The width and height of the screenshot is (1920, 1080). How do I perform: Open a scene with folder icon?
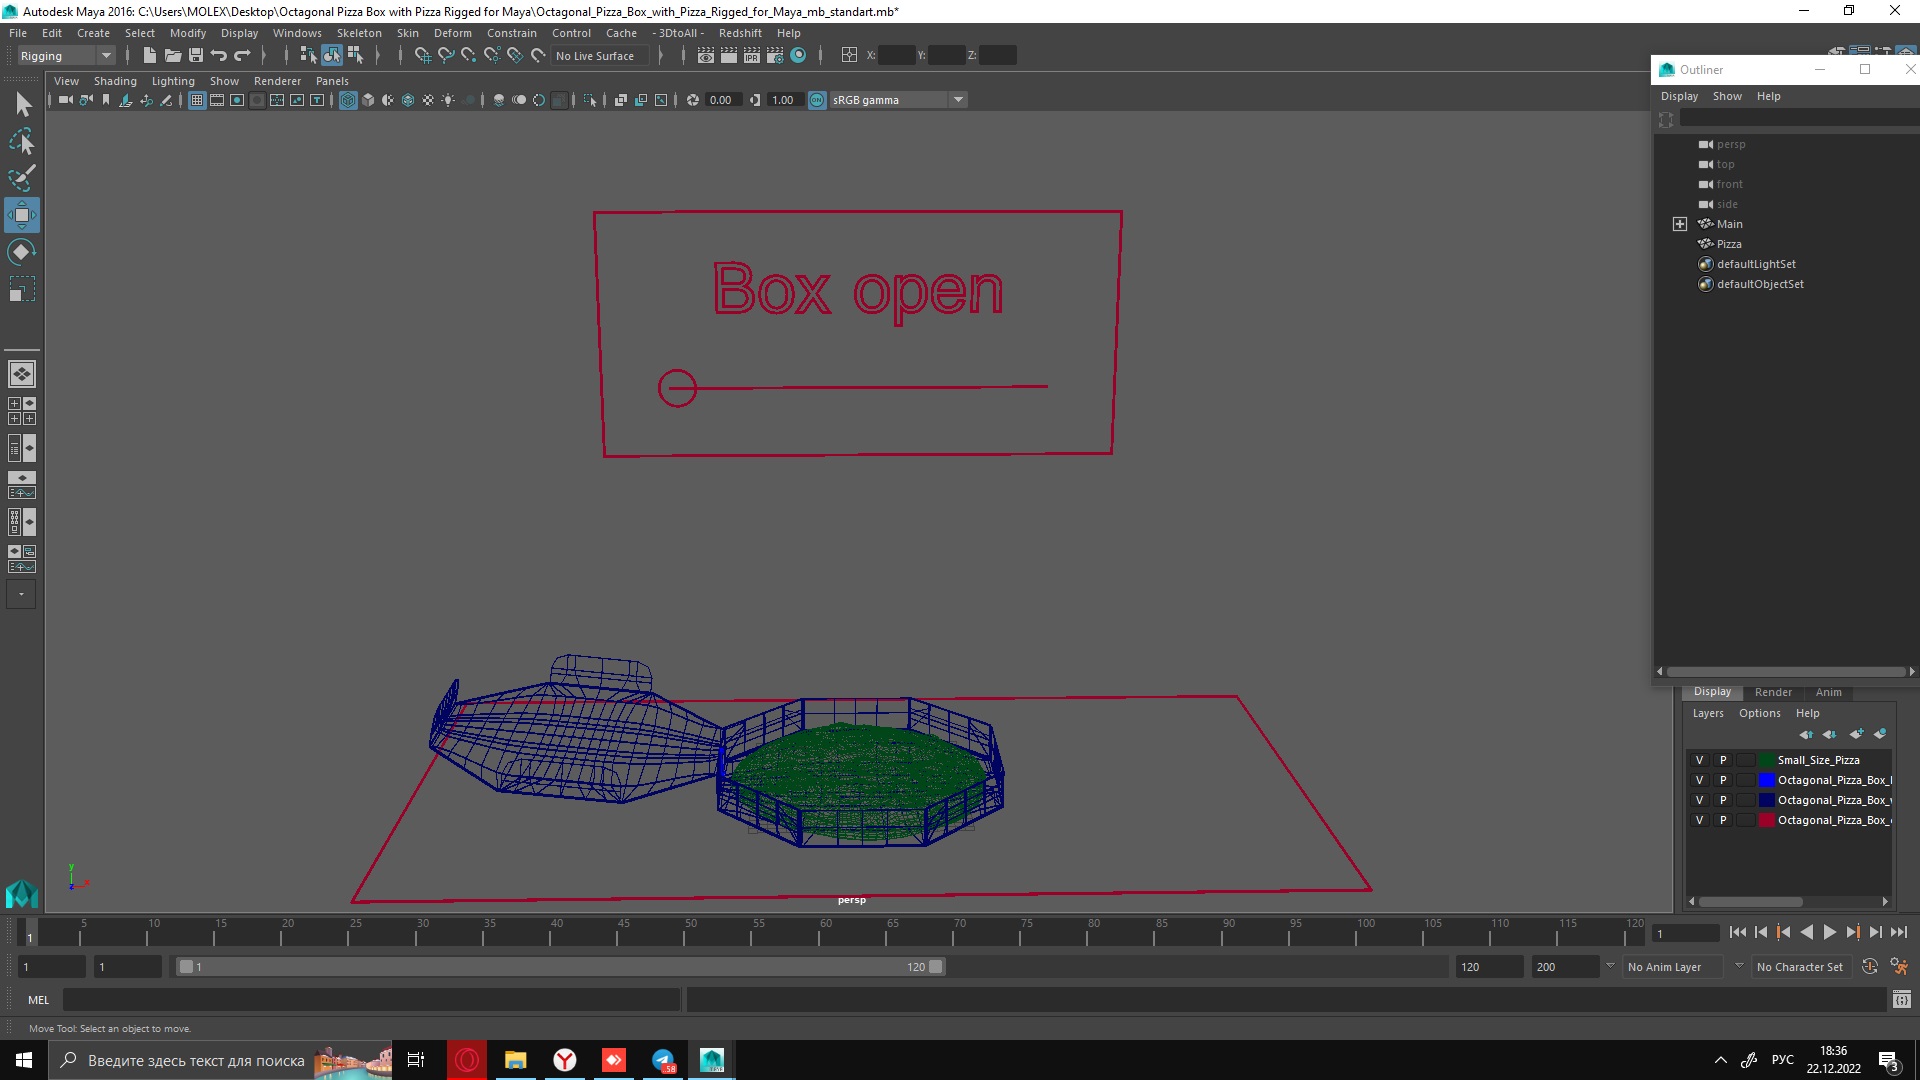point(172,56)
